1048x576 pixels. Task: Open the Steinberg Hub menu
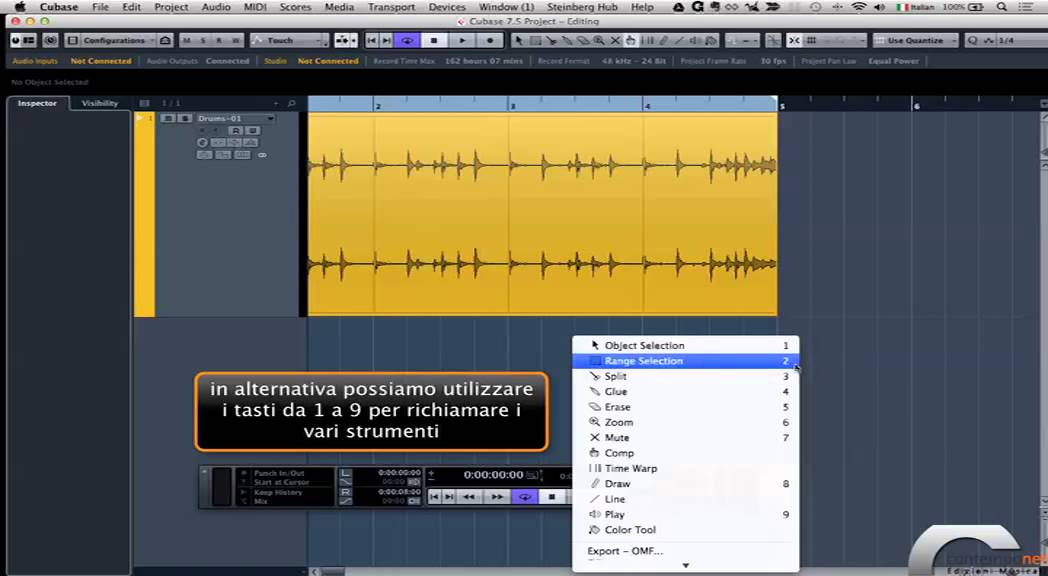pyautogui.click(x=582, y=7)
